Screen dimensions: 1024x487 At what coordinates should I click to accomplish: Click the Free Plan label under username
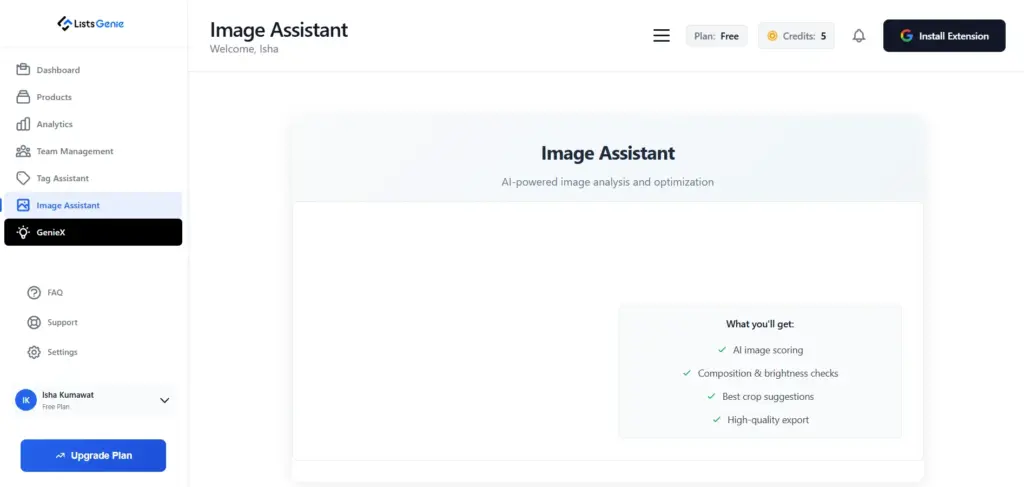click(56, 407)
